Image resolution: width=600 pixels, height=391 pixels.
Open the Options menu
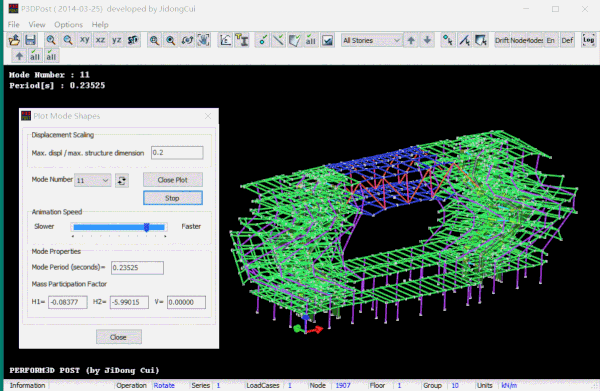[68, 24]
